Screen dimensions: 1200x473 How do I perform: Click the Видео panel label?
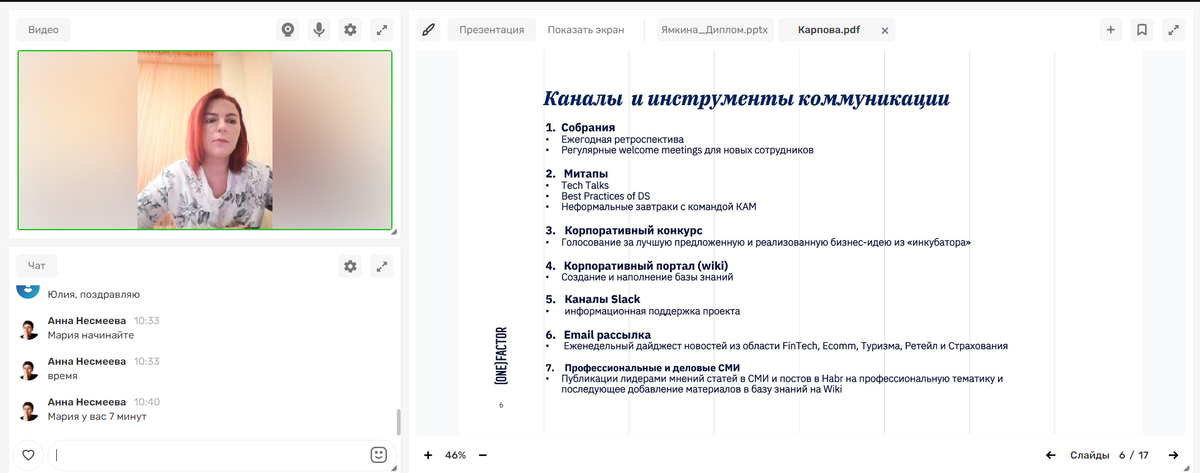tap(43, 30)
